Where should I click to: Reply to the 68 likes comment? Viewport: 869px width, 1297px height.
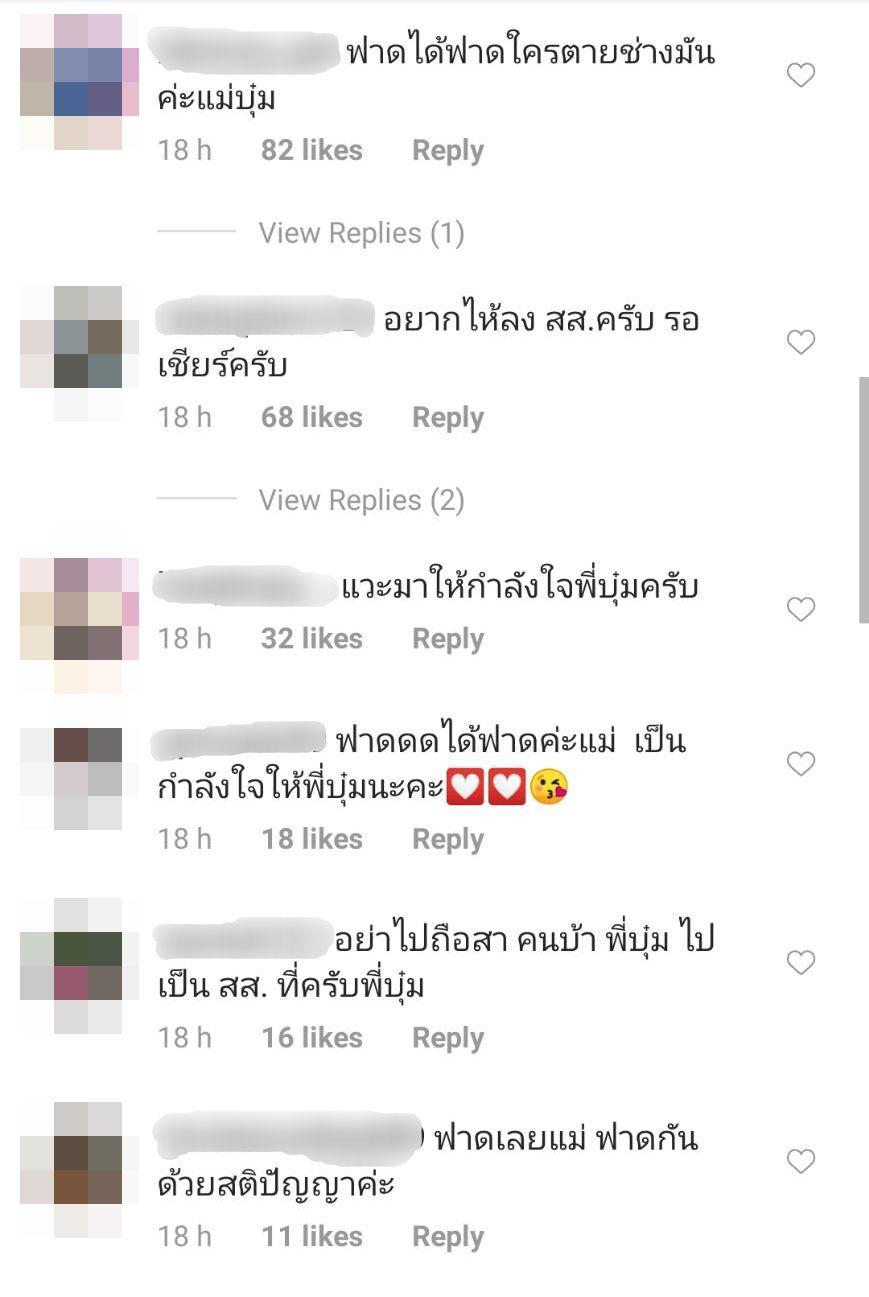(x=448, y=418)
